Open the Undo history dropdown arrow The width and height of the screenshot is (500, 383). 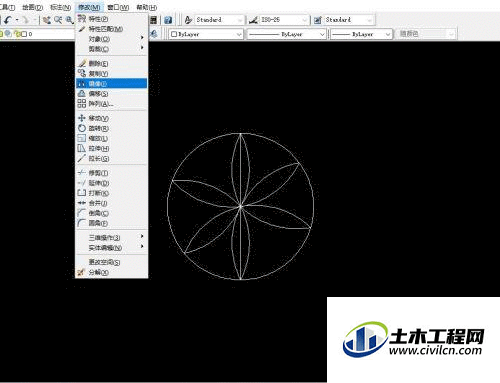coord(17,20)
